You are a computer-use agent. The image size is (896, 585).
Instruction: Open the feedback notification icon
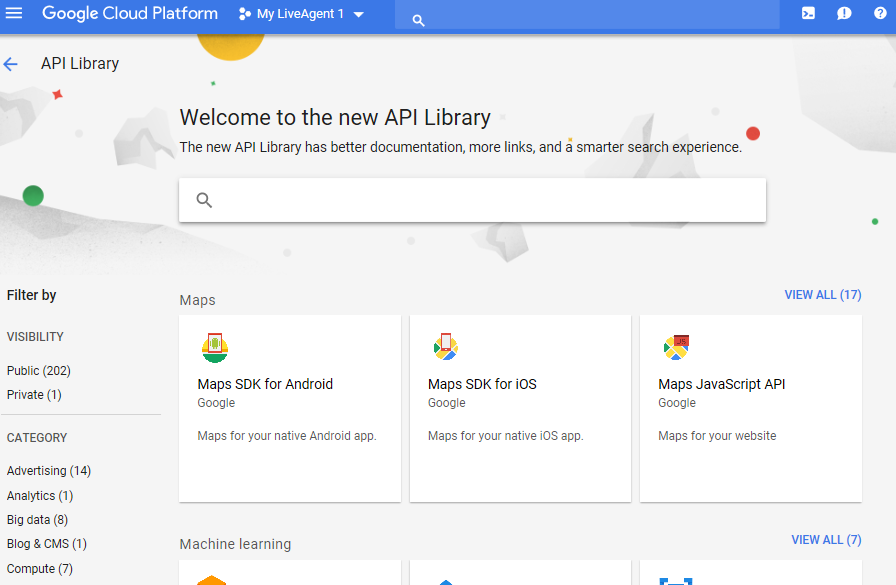coord(844,13)
